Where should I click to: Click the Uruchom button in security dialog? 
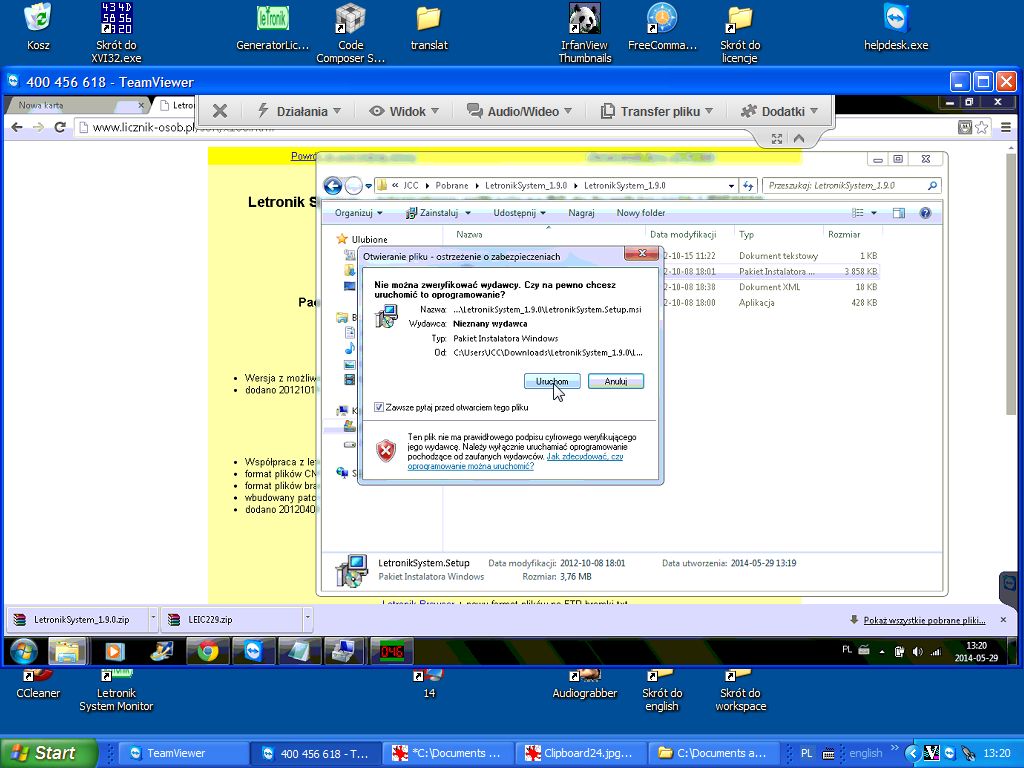tap(551, 381)
